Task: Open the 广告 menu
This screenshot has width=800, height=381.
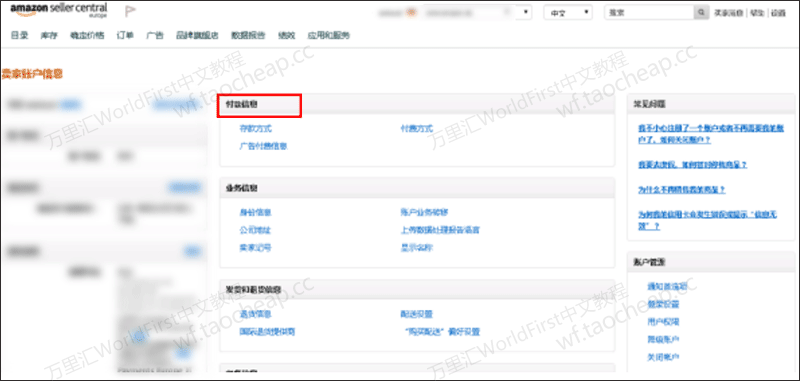Action: click(x=155, y=35)
